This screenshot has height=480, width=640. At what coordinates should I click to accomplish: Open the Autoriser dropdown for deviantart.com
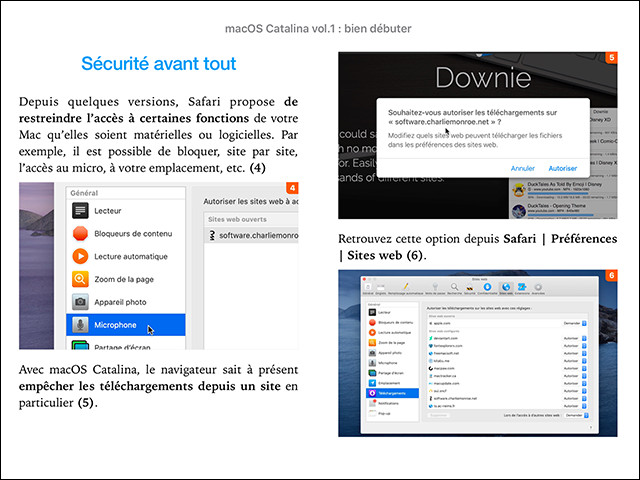pyautogui.click(x=576, y=340)
